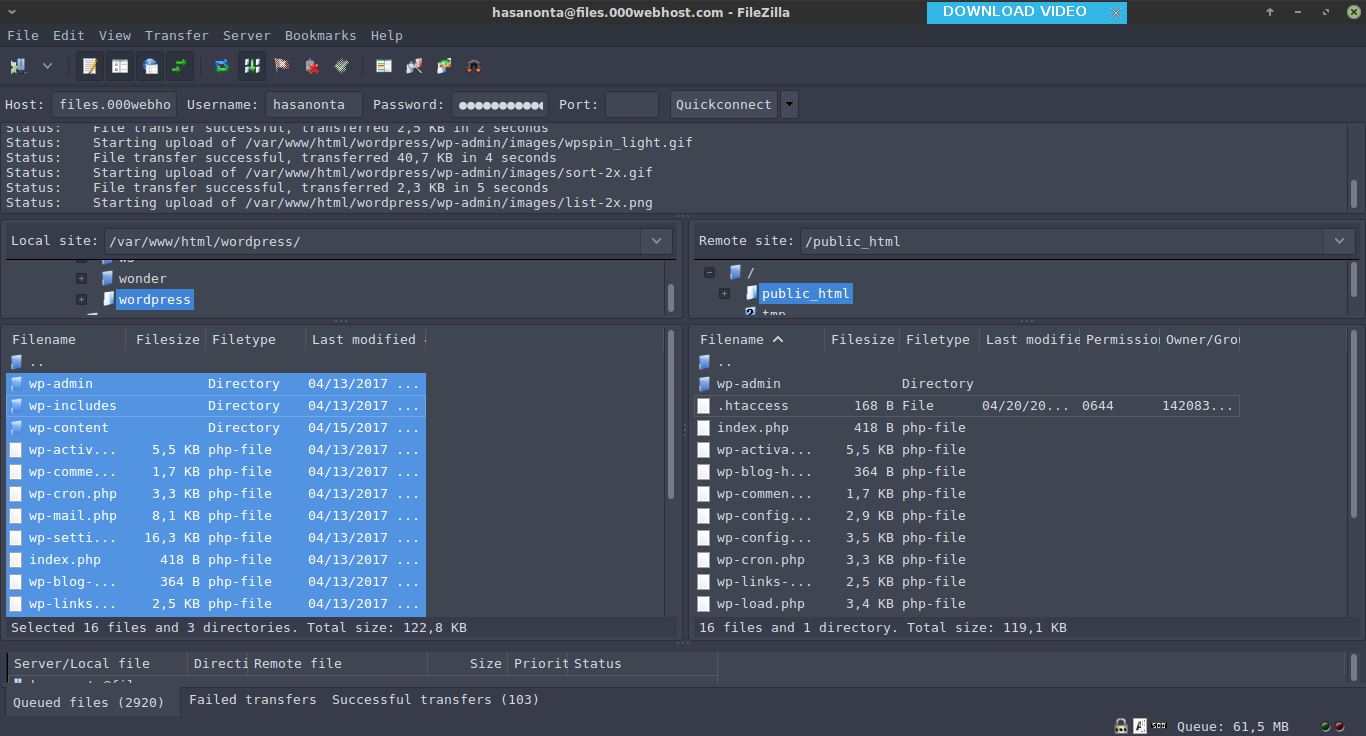The image size is (1366, 736).
Task: Expand the public_html node in remote tree
Action: tap(724, 293)
